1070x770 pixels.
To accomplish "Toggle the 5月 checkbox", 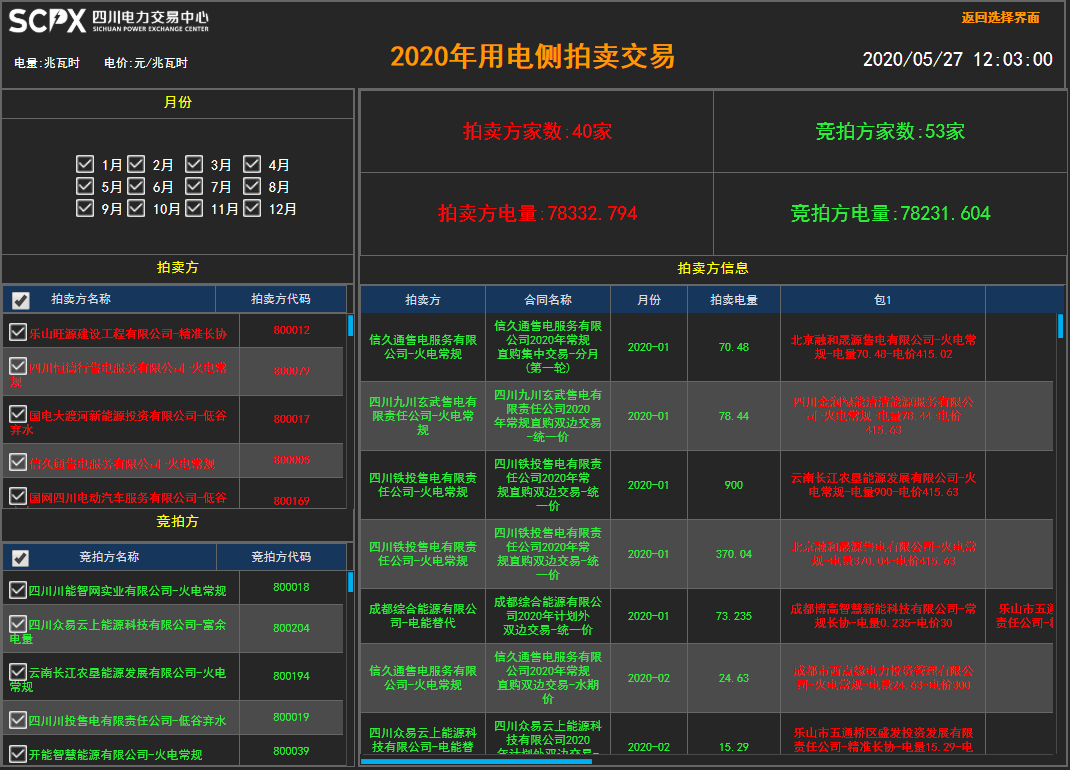I will point(85,186).
